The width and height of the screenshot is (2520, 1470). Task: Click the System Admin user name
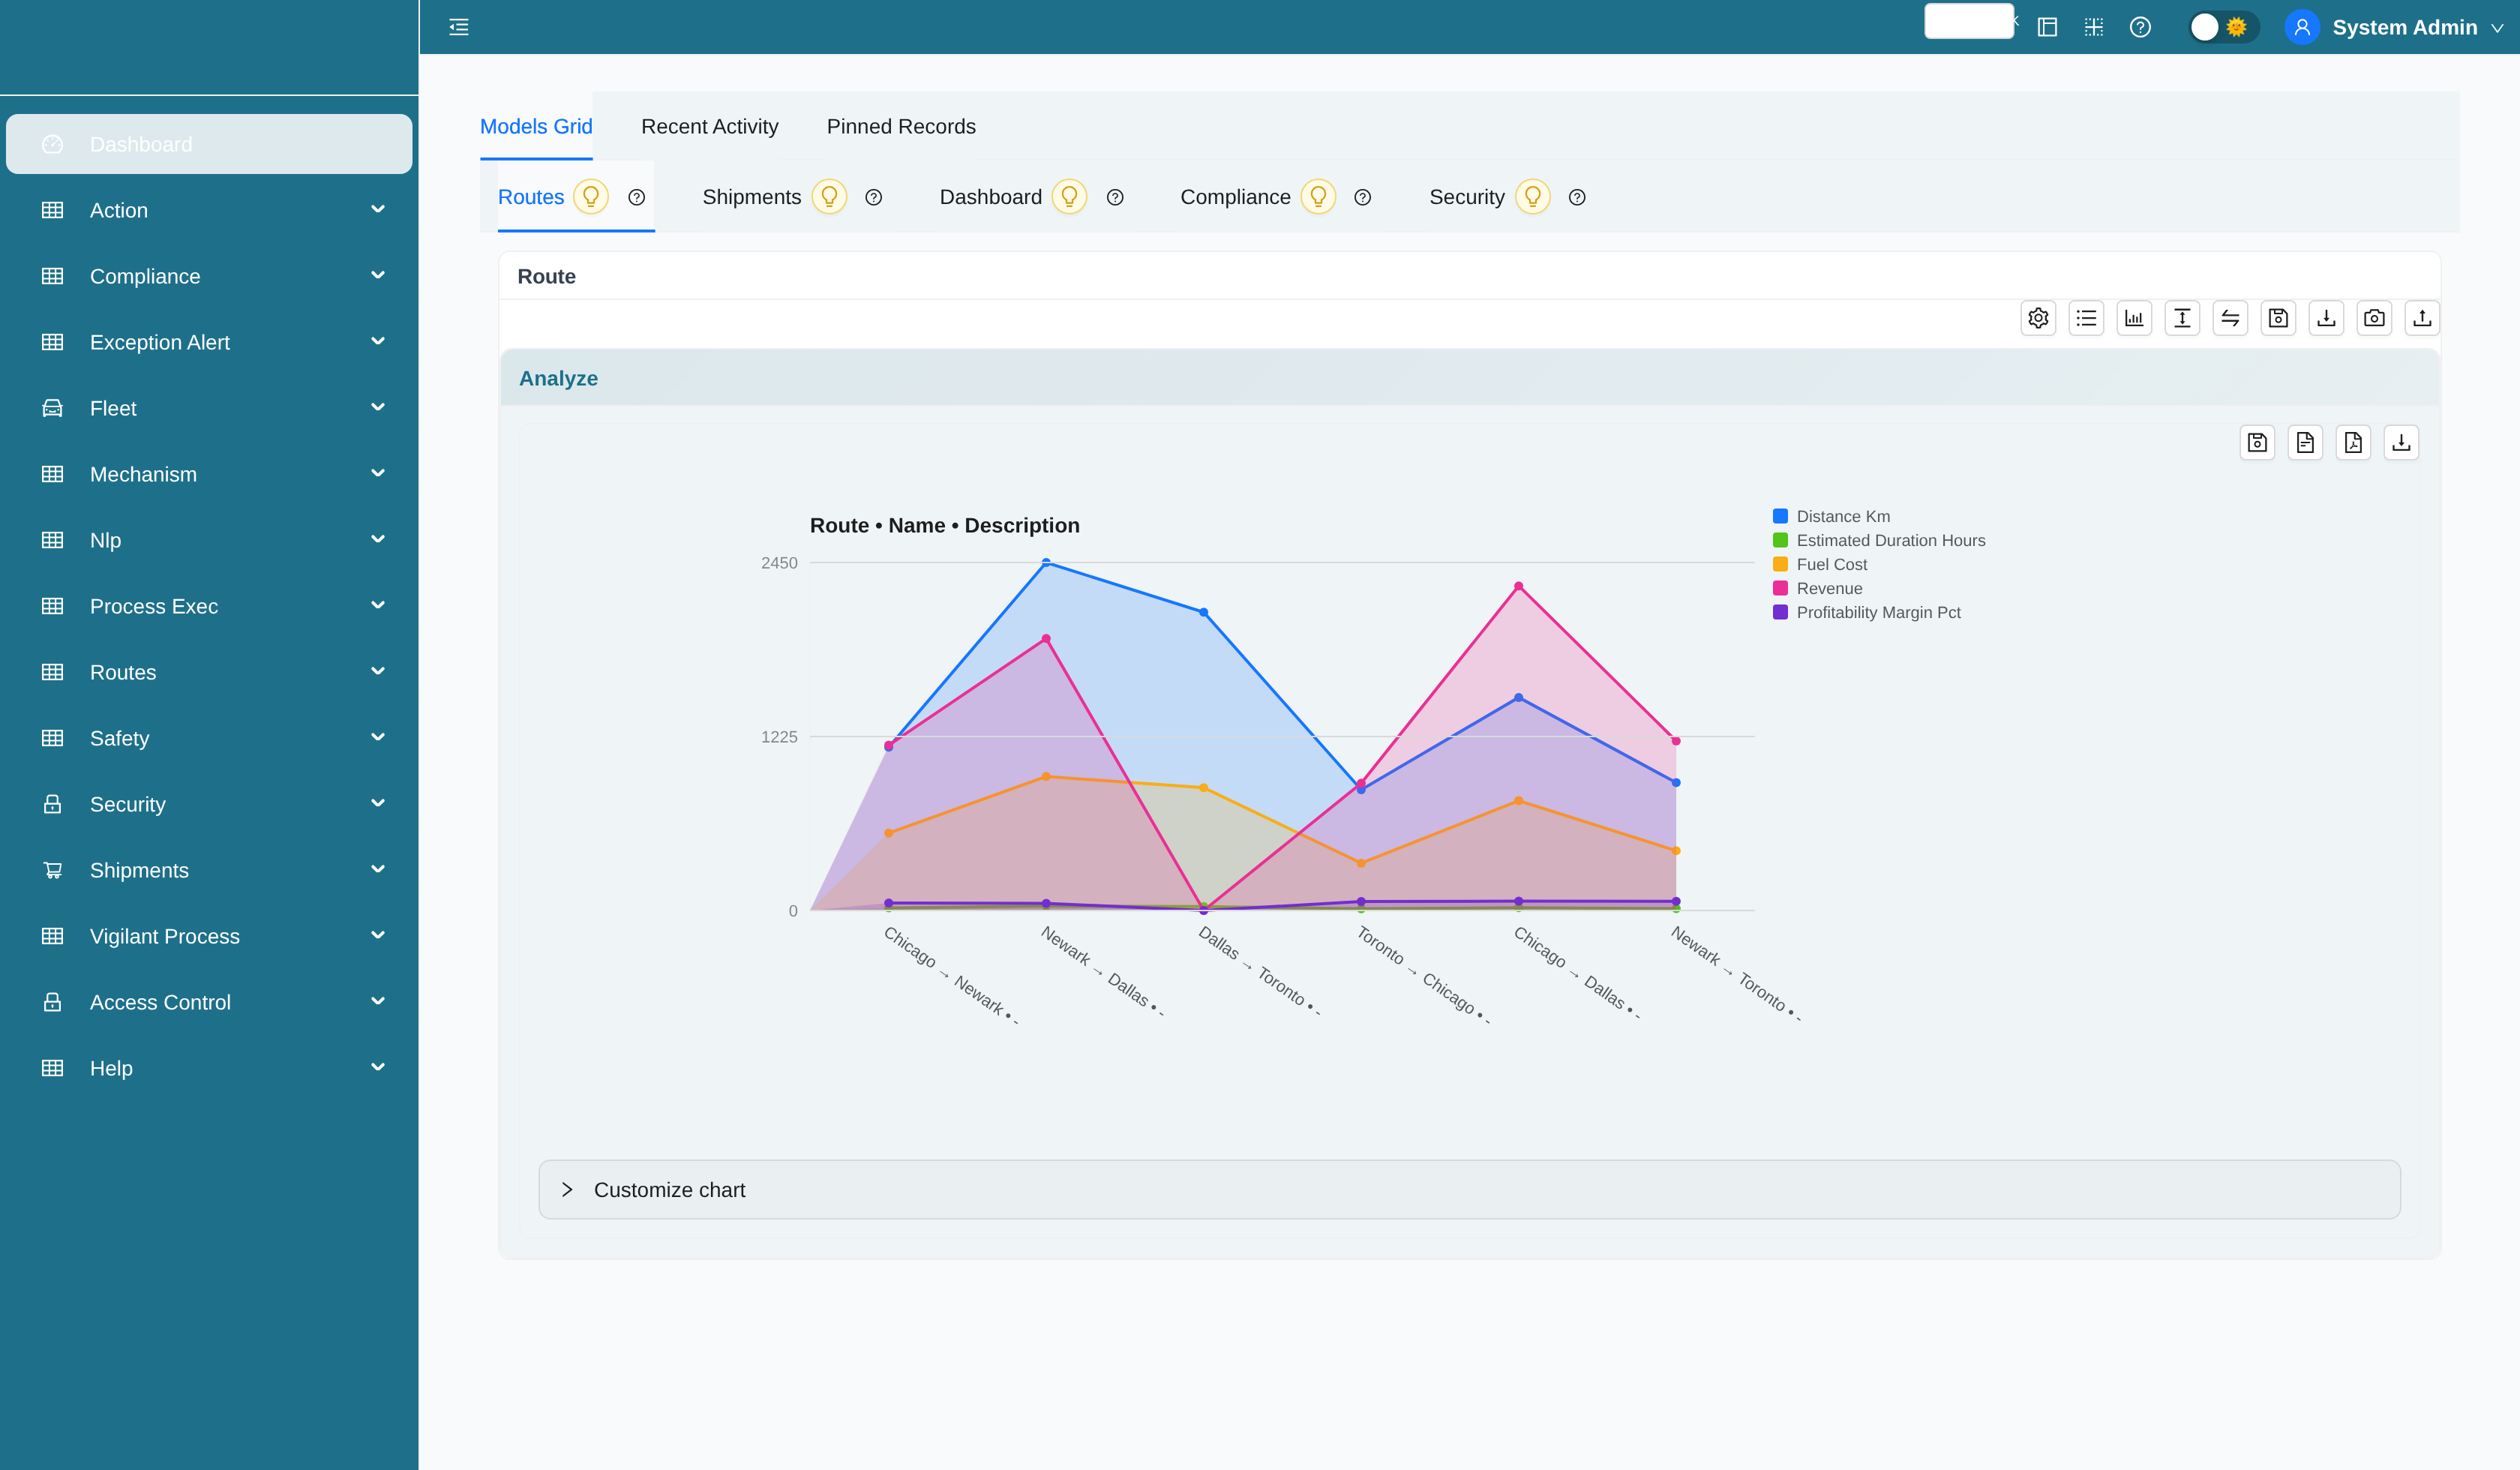[2404, 27]
